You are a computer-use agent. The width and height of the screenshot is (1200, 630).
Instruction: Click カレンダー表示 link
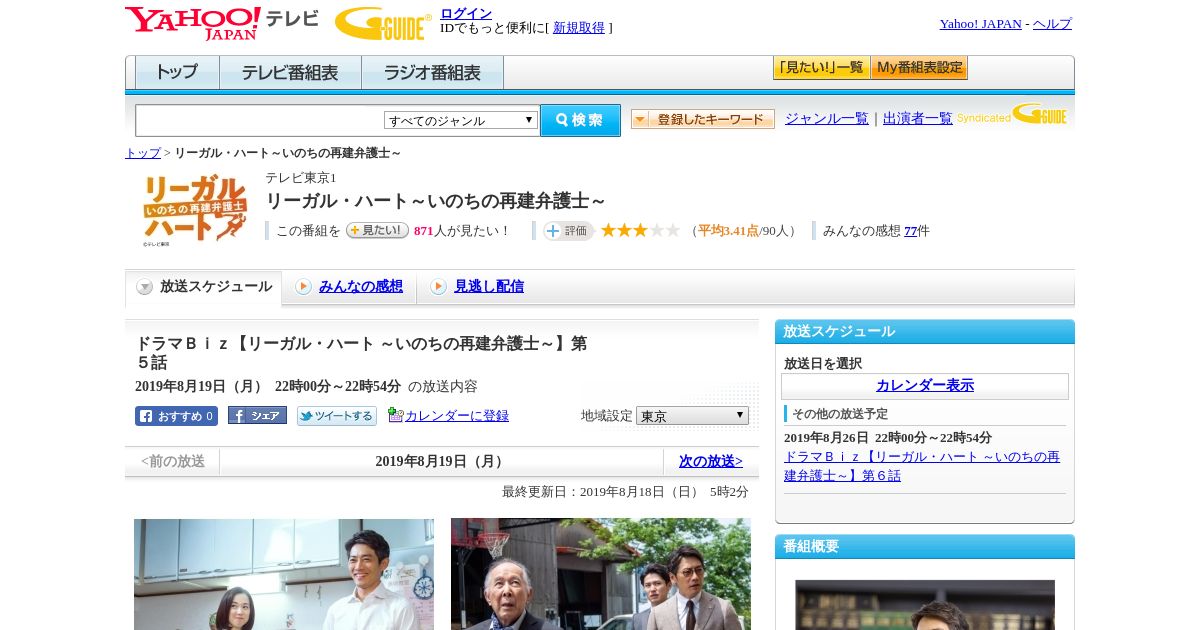[x=925, y=386]
